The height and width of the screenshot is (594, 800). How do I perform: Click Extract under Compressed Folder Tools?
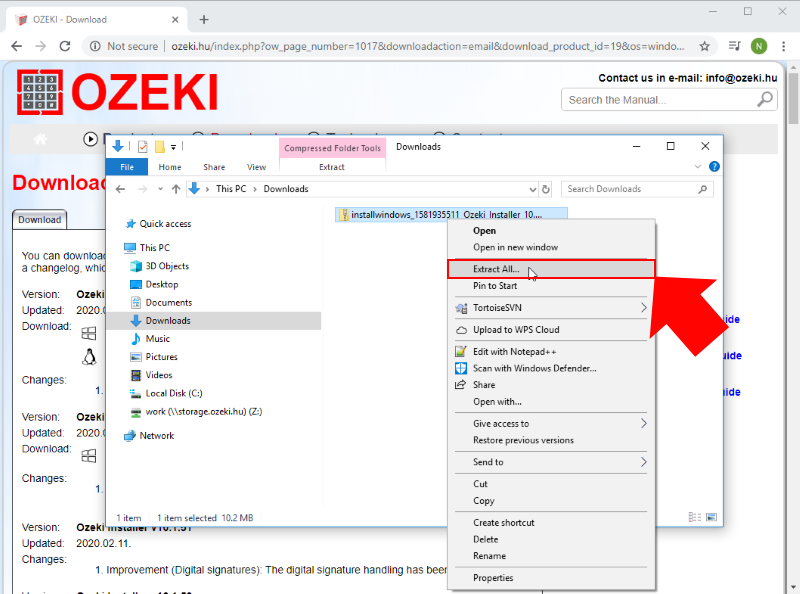331,167
